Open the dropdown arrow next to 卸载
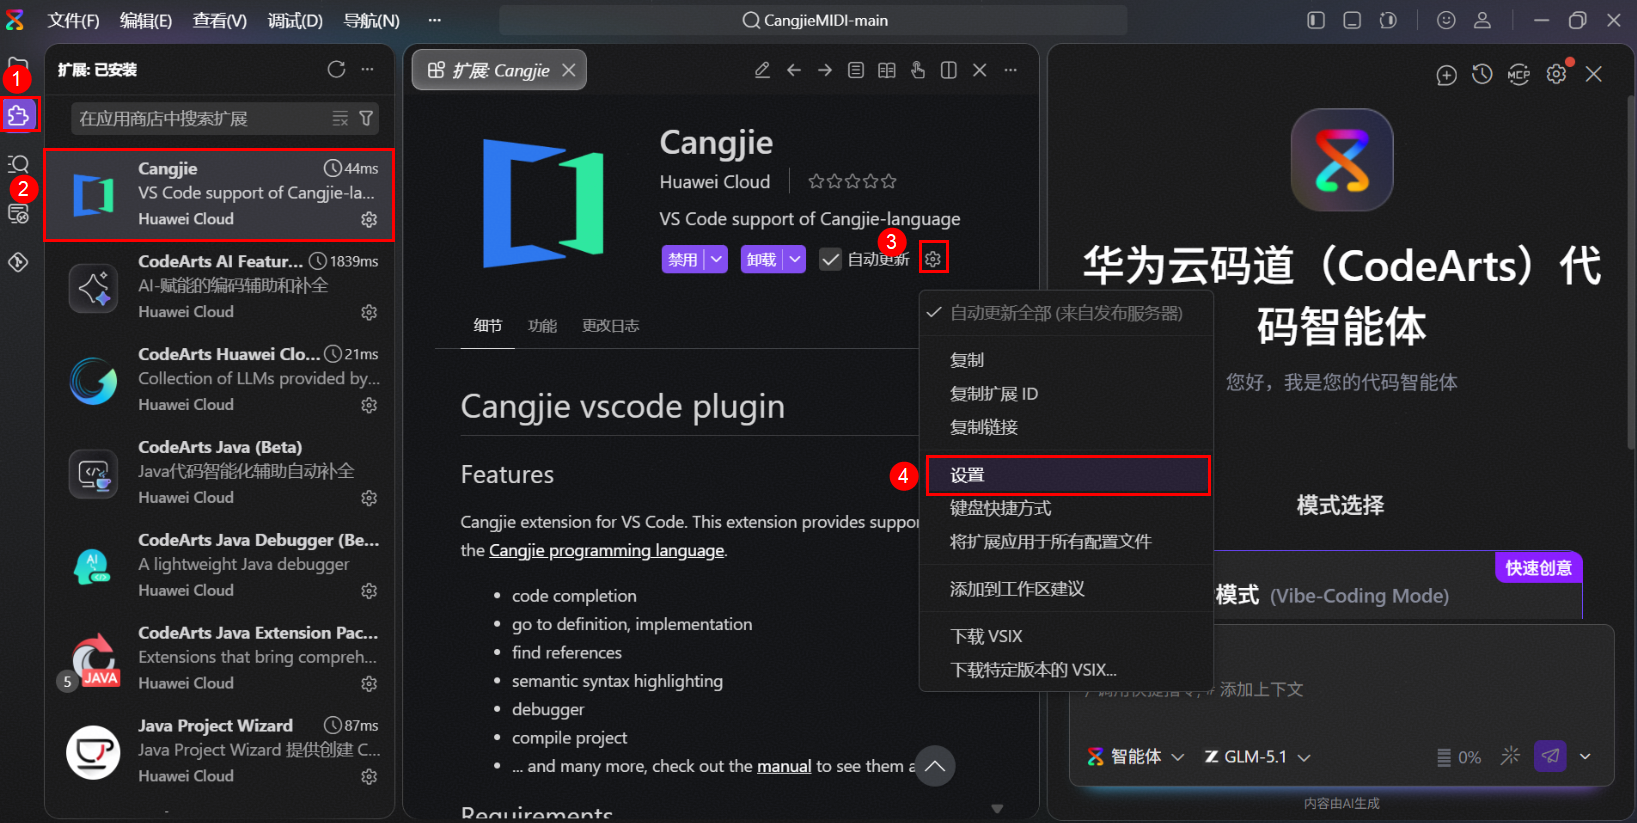Screen dimensions: 1637x823 click(795, 260)
